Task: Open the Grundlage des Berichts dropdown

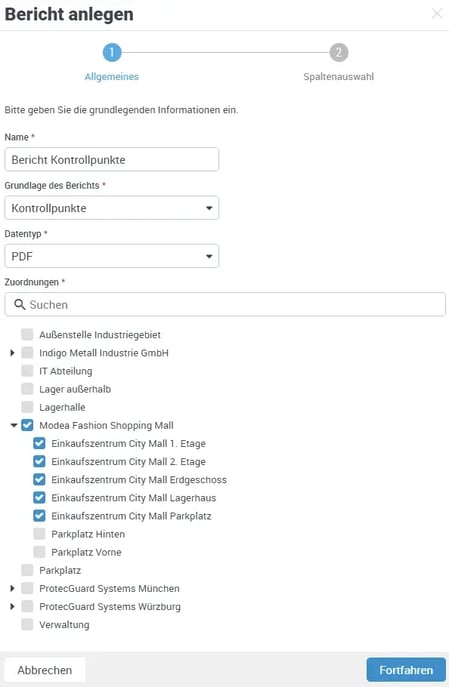Action: click(112, 208)
